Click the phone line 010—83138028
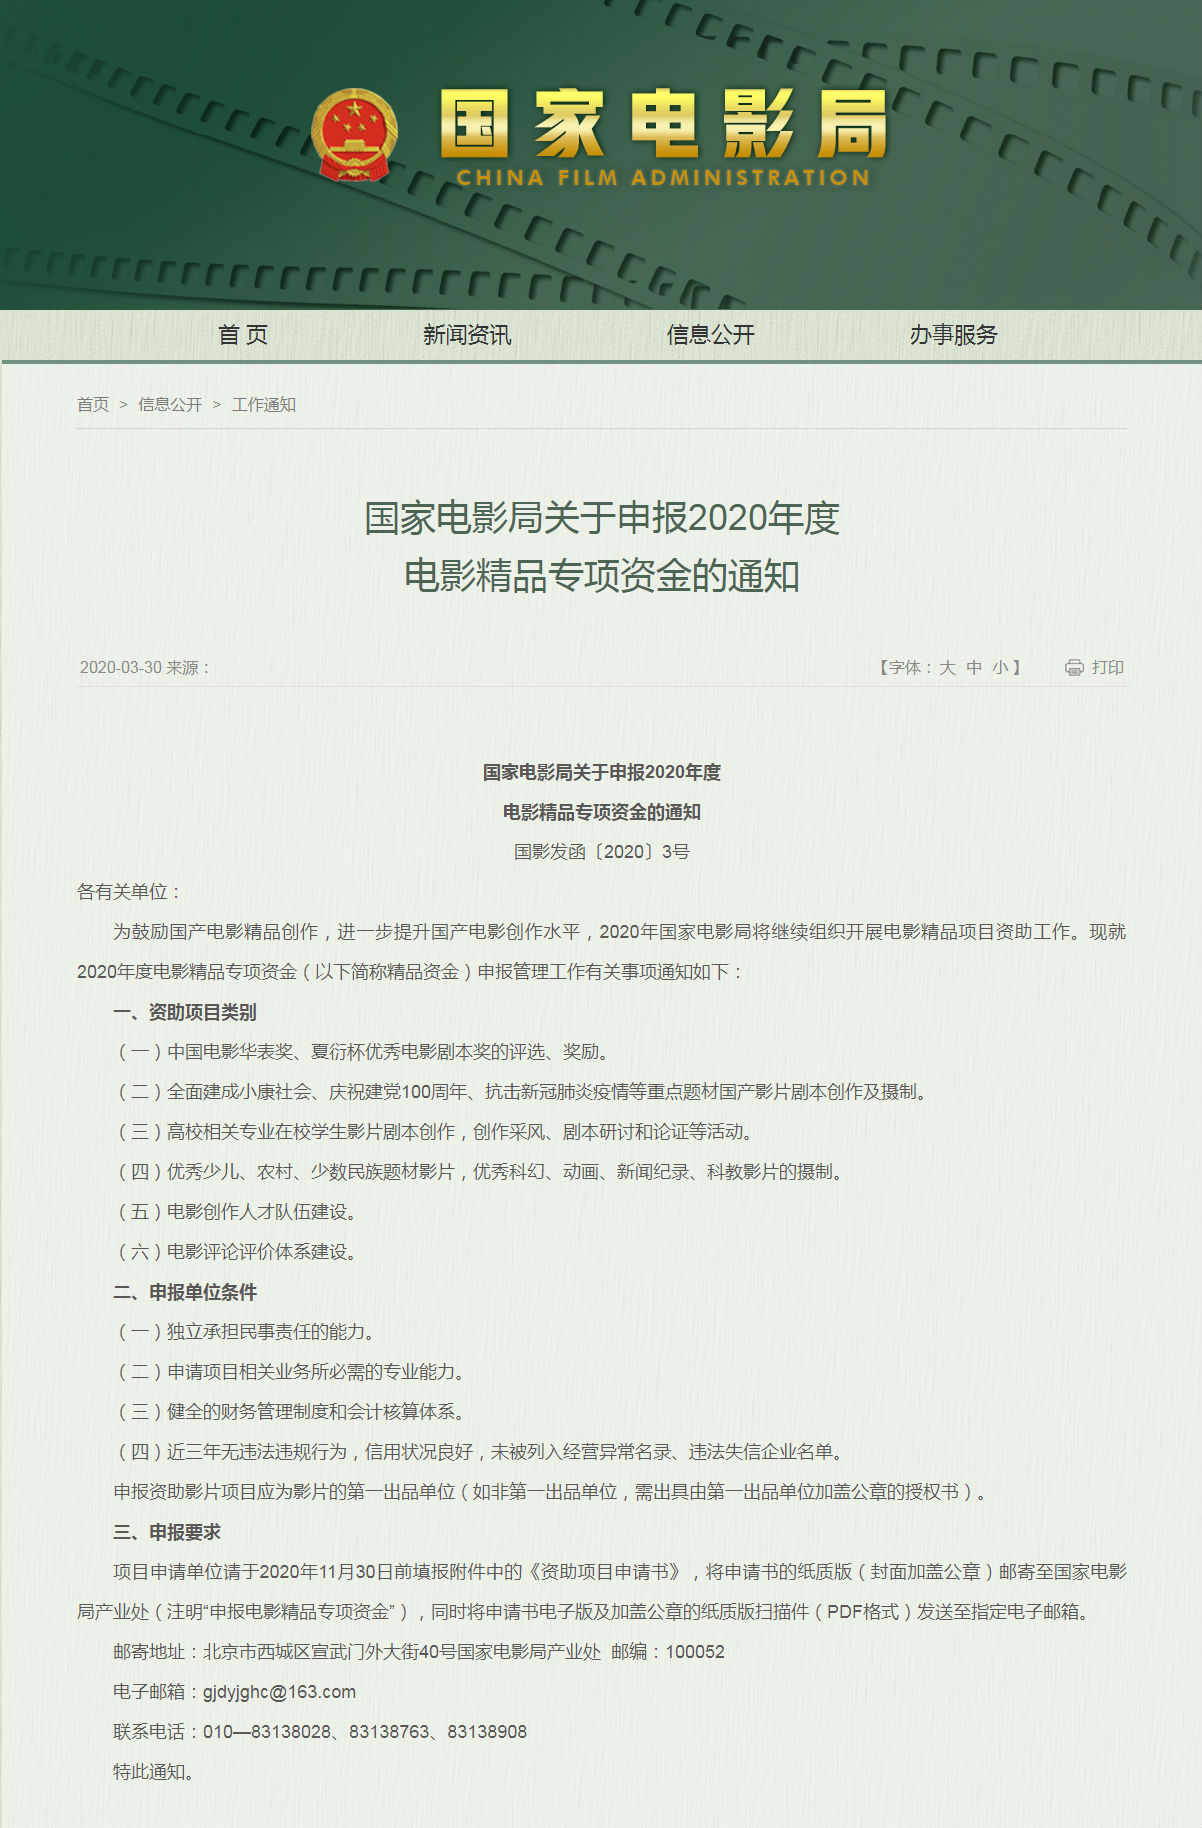Screen dimensions: 1202x1828 (320, 1732)
